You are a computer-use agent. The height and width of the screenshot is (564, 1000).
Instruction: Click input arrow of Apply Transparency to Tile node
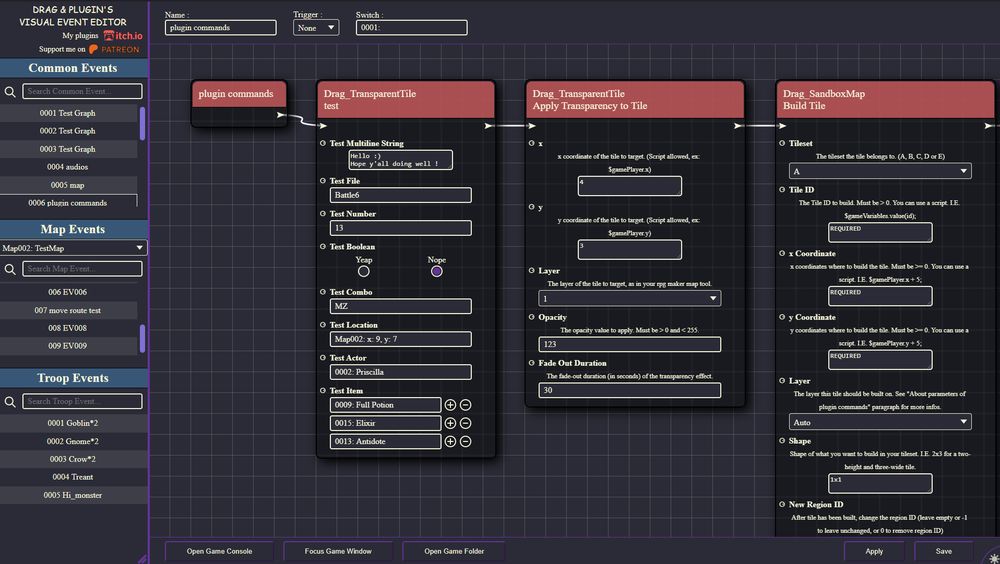[x=531, y=126]
